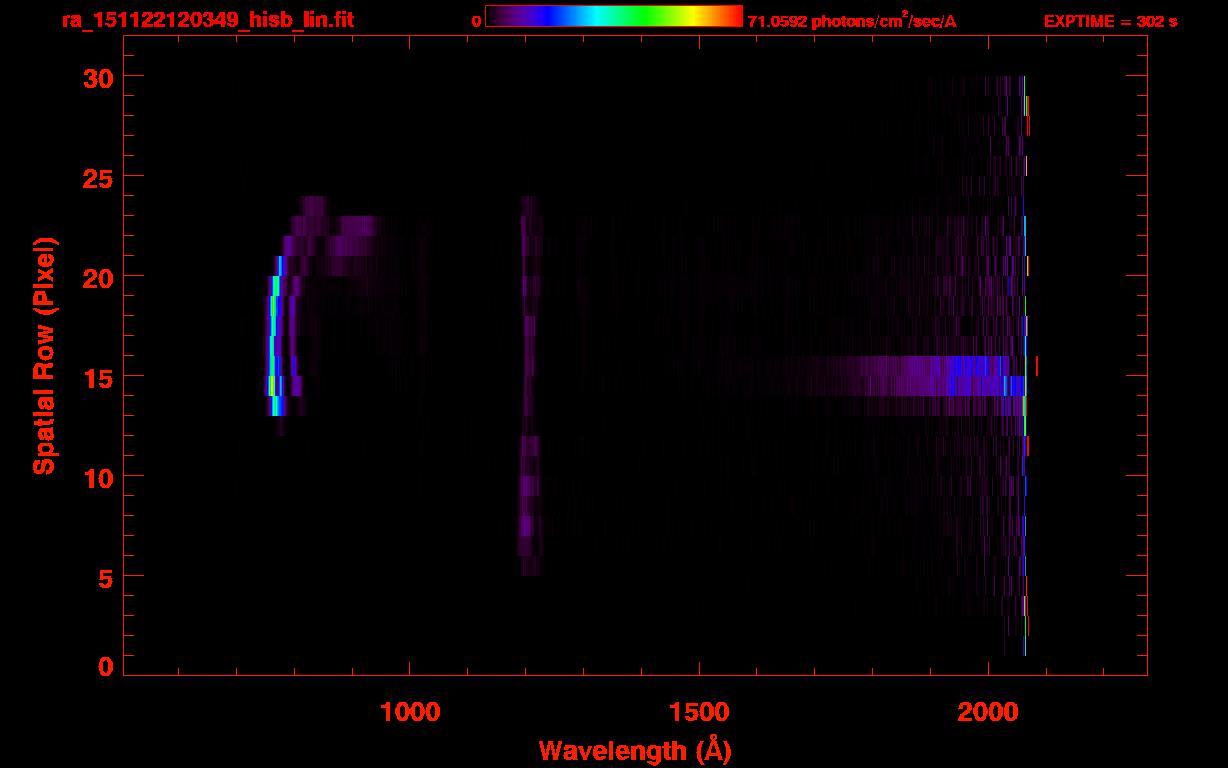Click the vertical emission line near 1200 Å
This screenshot has height=768, width=1228.
[529, 385]
